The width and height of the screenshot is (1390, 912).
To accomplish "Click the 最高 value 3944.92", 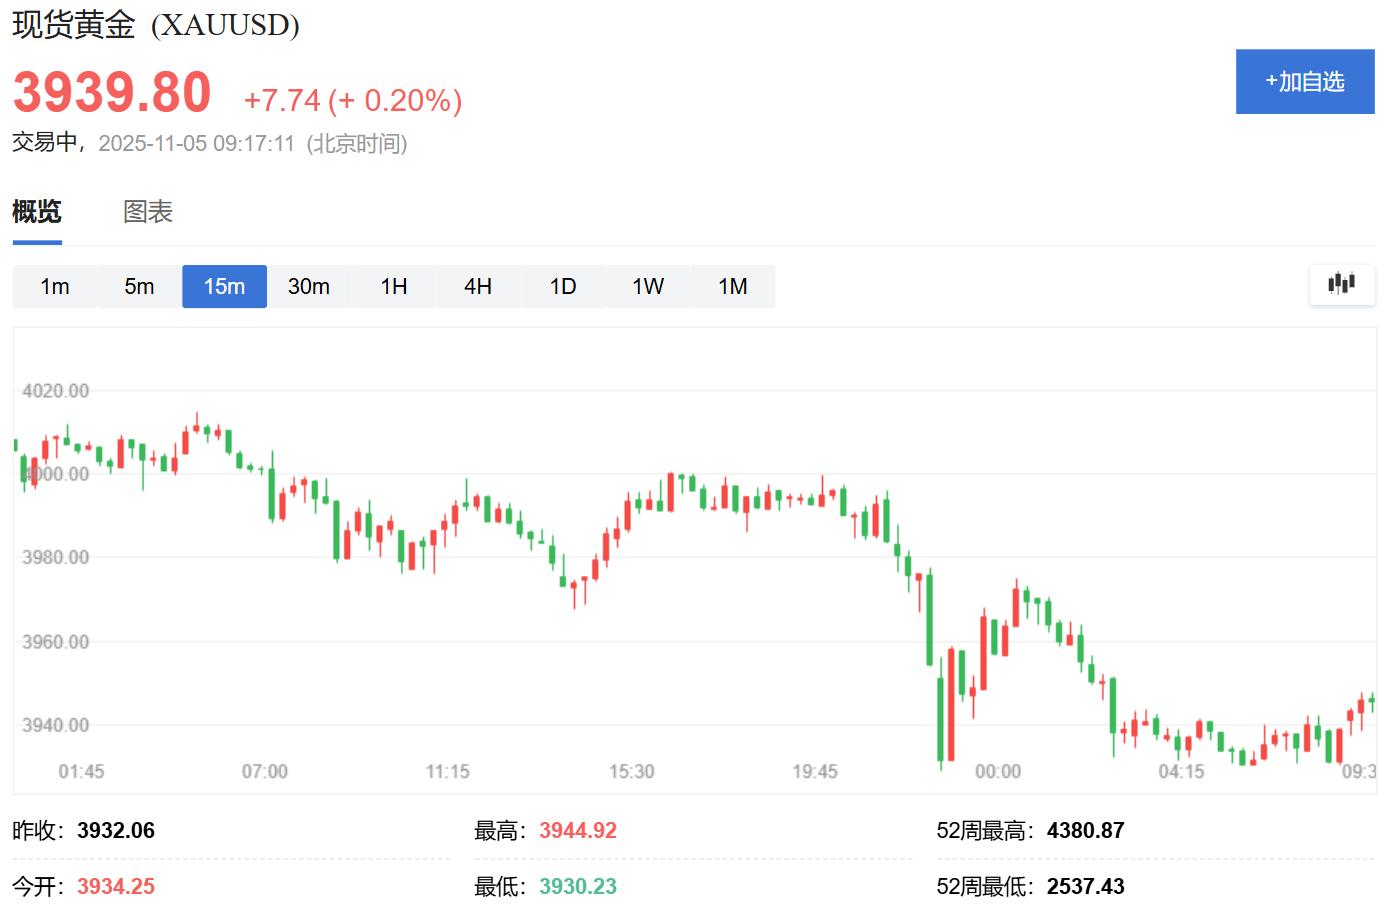I will click(x=578, y=830).
